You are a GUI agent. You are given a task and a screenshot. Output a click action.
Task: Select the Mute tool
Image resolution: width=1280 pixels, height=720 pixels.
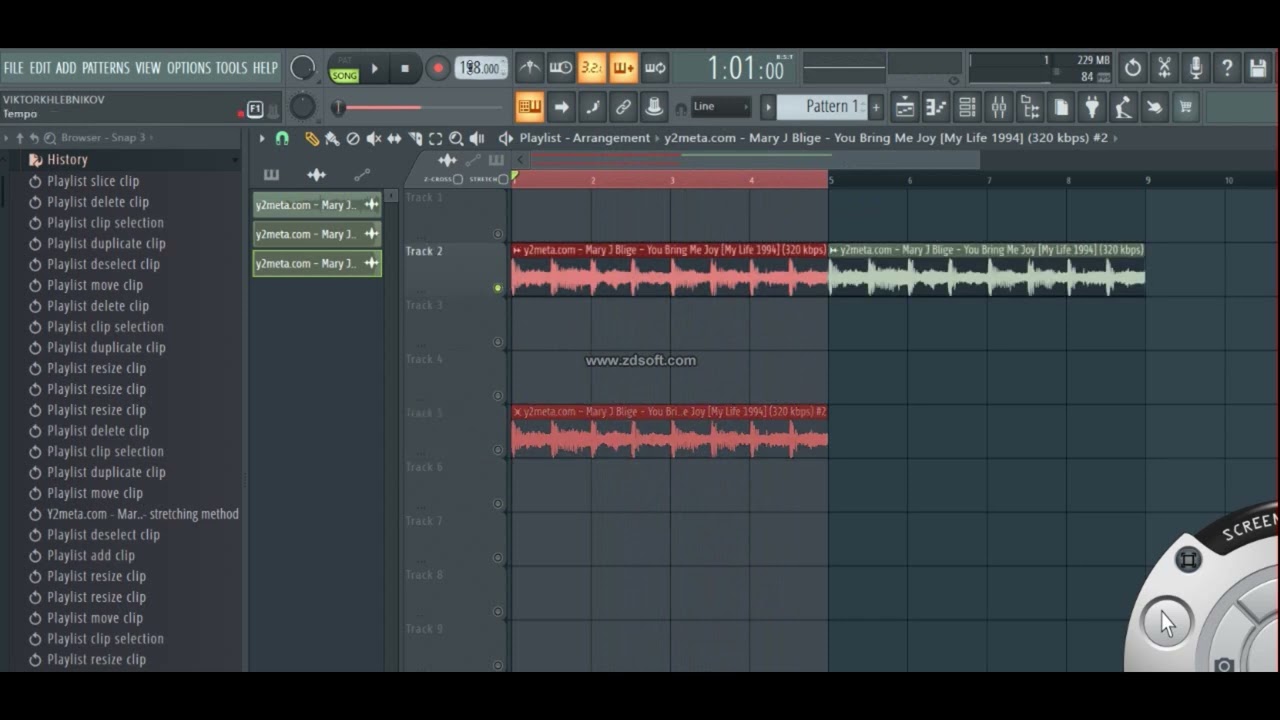[x=374, y=138]
